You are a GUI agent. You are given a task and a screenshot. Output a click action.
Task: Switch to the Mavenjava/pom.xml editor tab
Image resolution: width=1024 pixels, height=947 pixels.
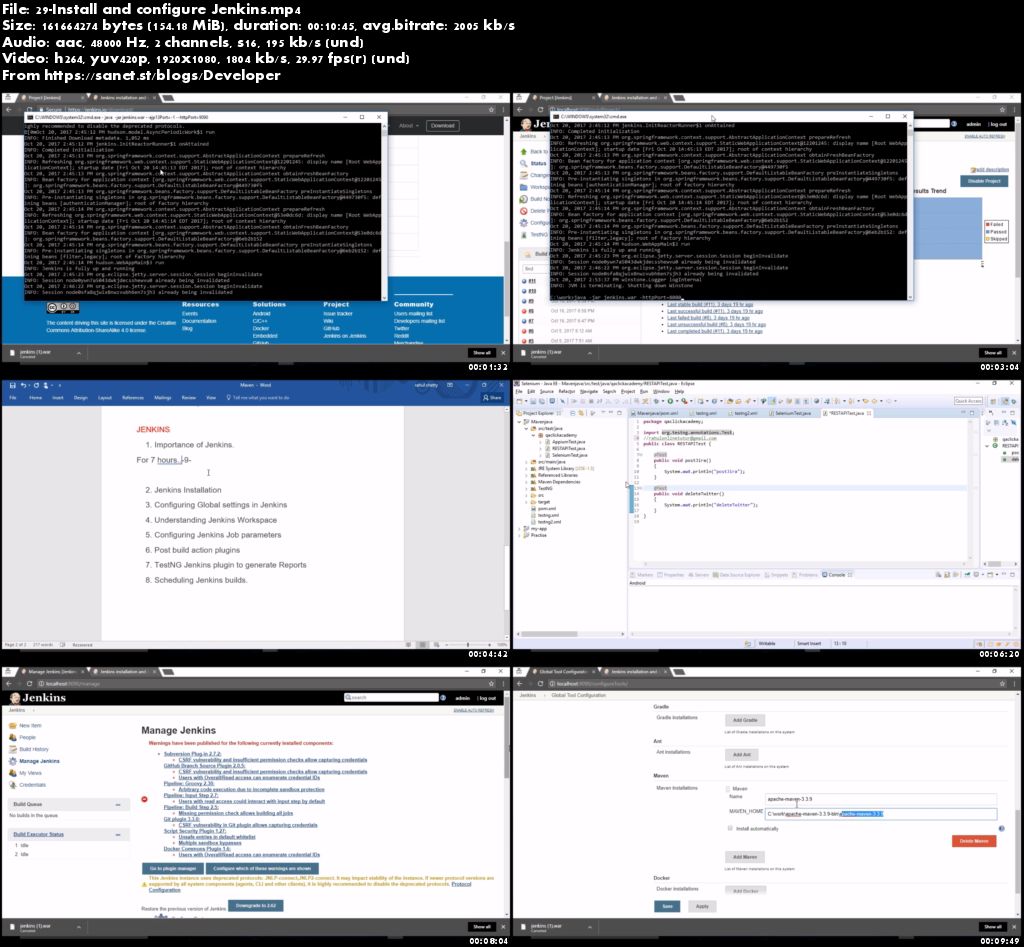[656, 413]
